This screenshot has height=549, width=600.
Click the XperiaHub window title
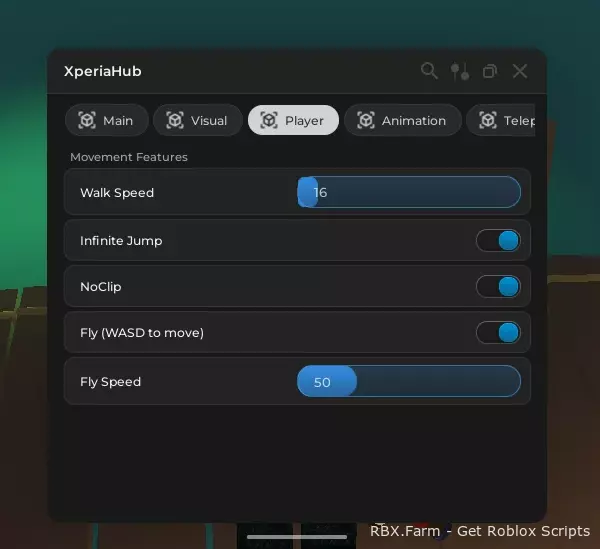pos(103,71)
